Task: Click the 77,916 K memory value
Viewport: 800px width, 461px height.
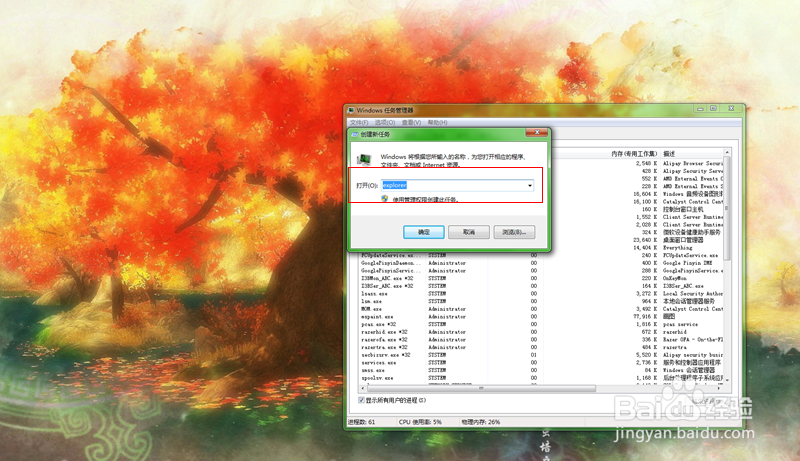Action: pos(645,317)
